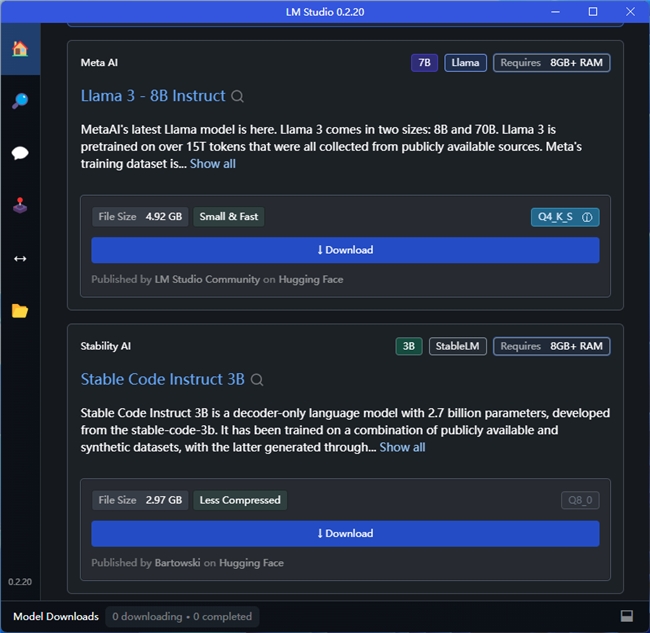Click the 7B parameter tag

(424, 63)
